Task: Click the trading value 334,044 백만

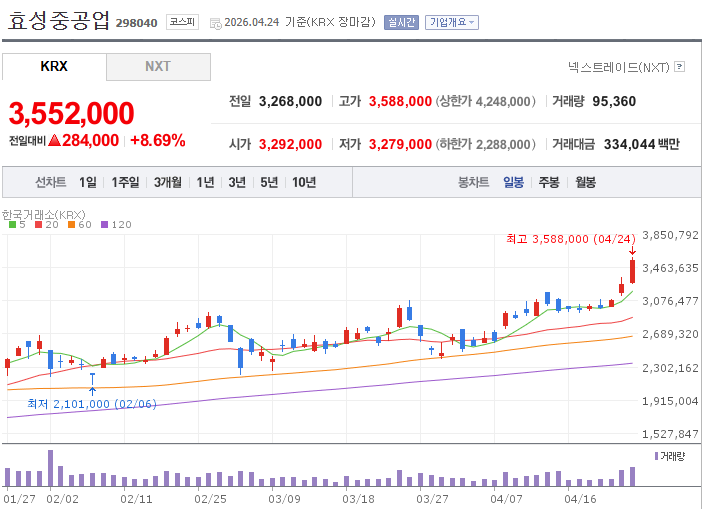Action: pos(642,144)
